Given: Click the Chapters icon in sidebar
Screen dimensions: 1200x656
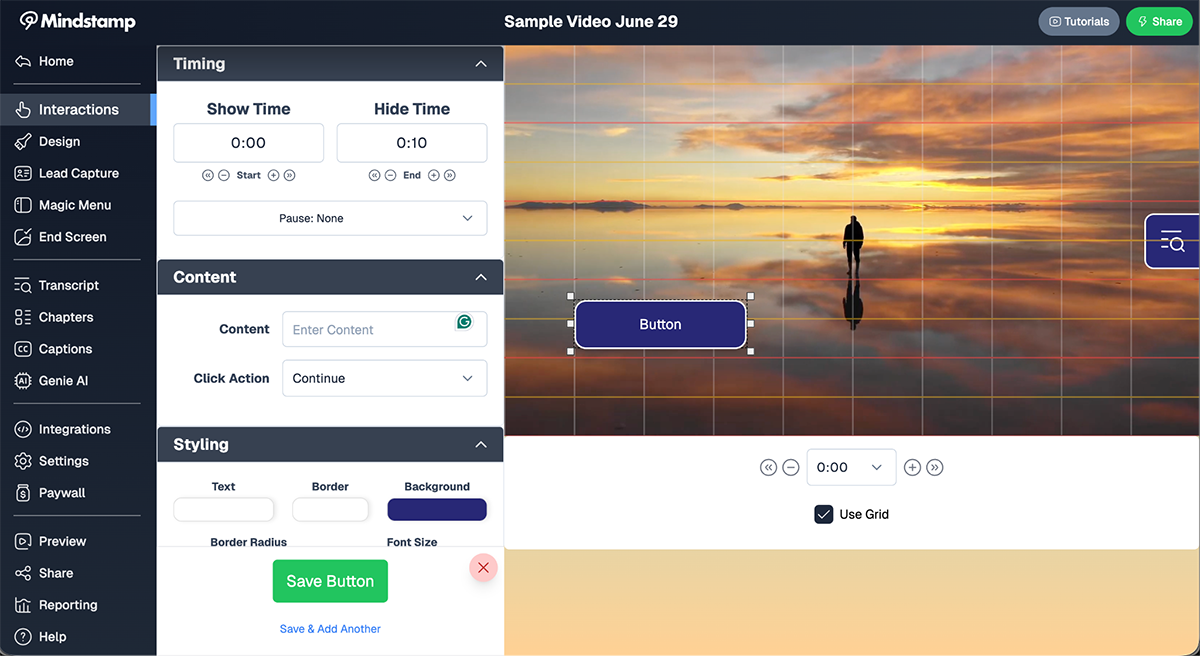Looking at the screenshot, I should click(x=23, y=317).
